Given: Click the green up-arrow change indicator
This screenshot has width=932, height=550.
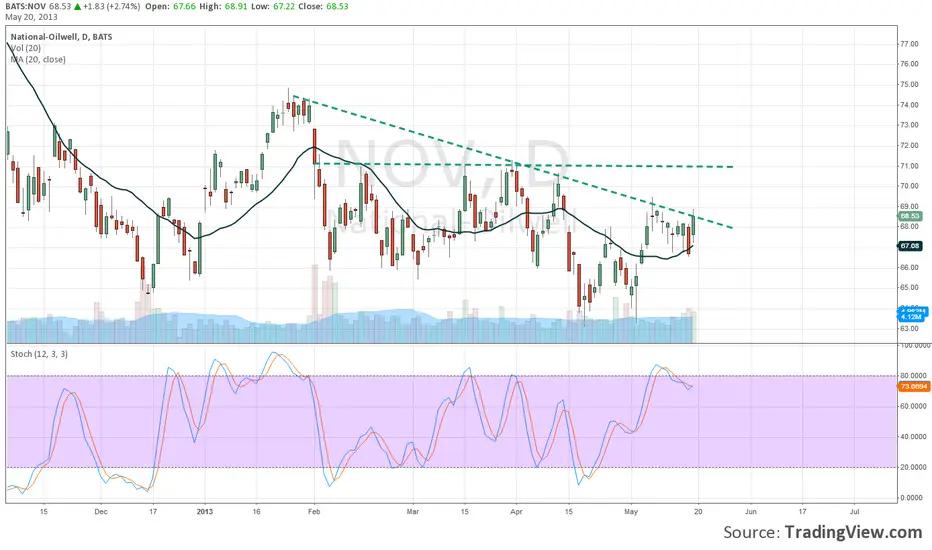Looking at the screenshot, I should (77, 7).
